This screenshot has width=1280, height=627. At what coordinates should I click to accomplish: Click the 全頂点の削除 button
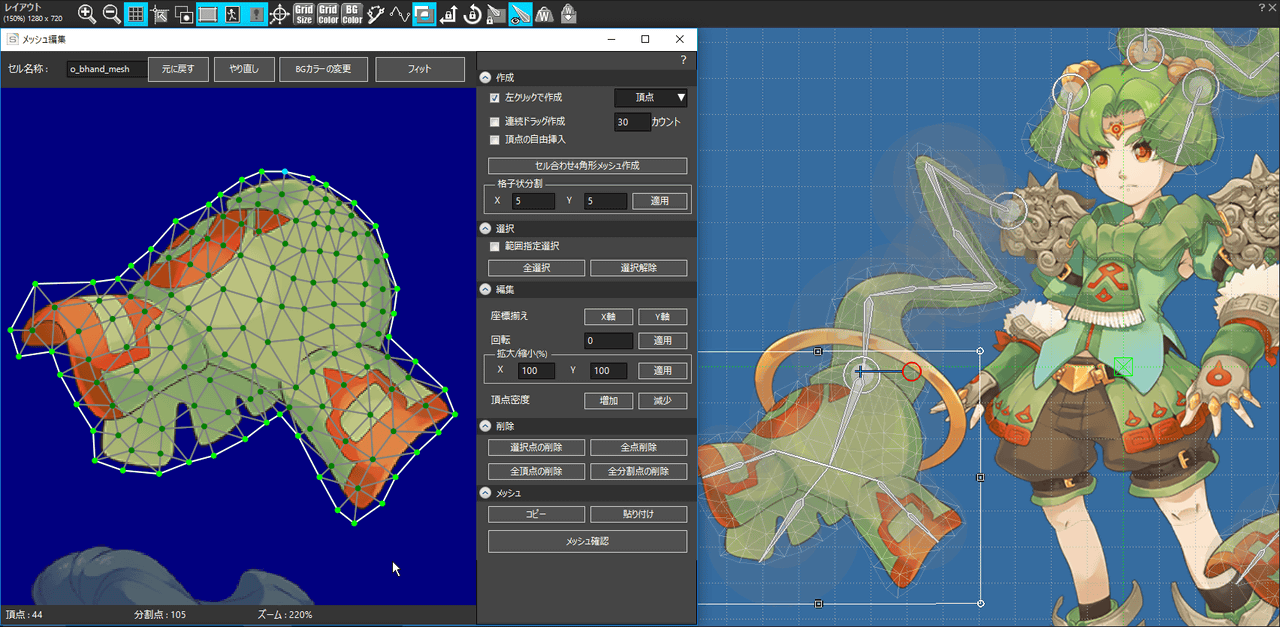(x=537, y=471)
